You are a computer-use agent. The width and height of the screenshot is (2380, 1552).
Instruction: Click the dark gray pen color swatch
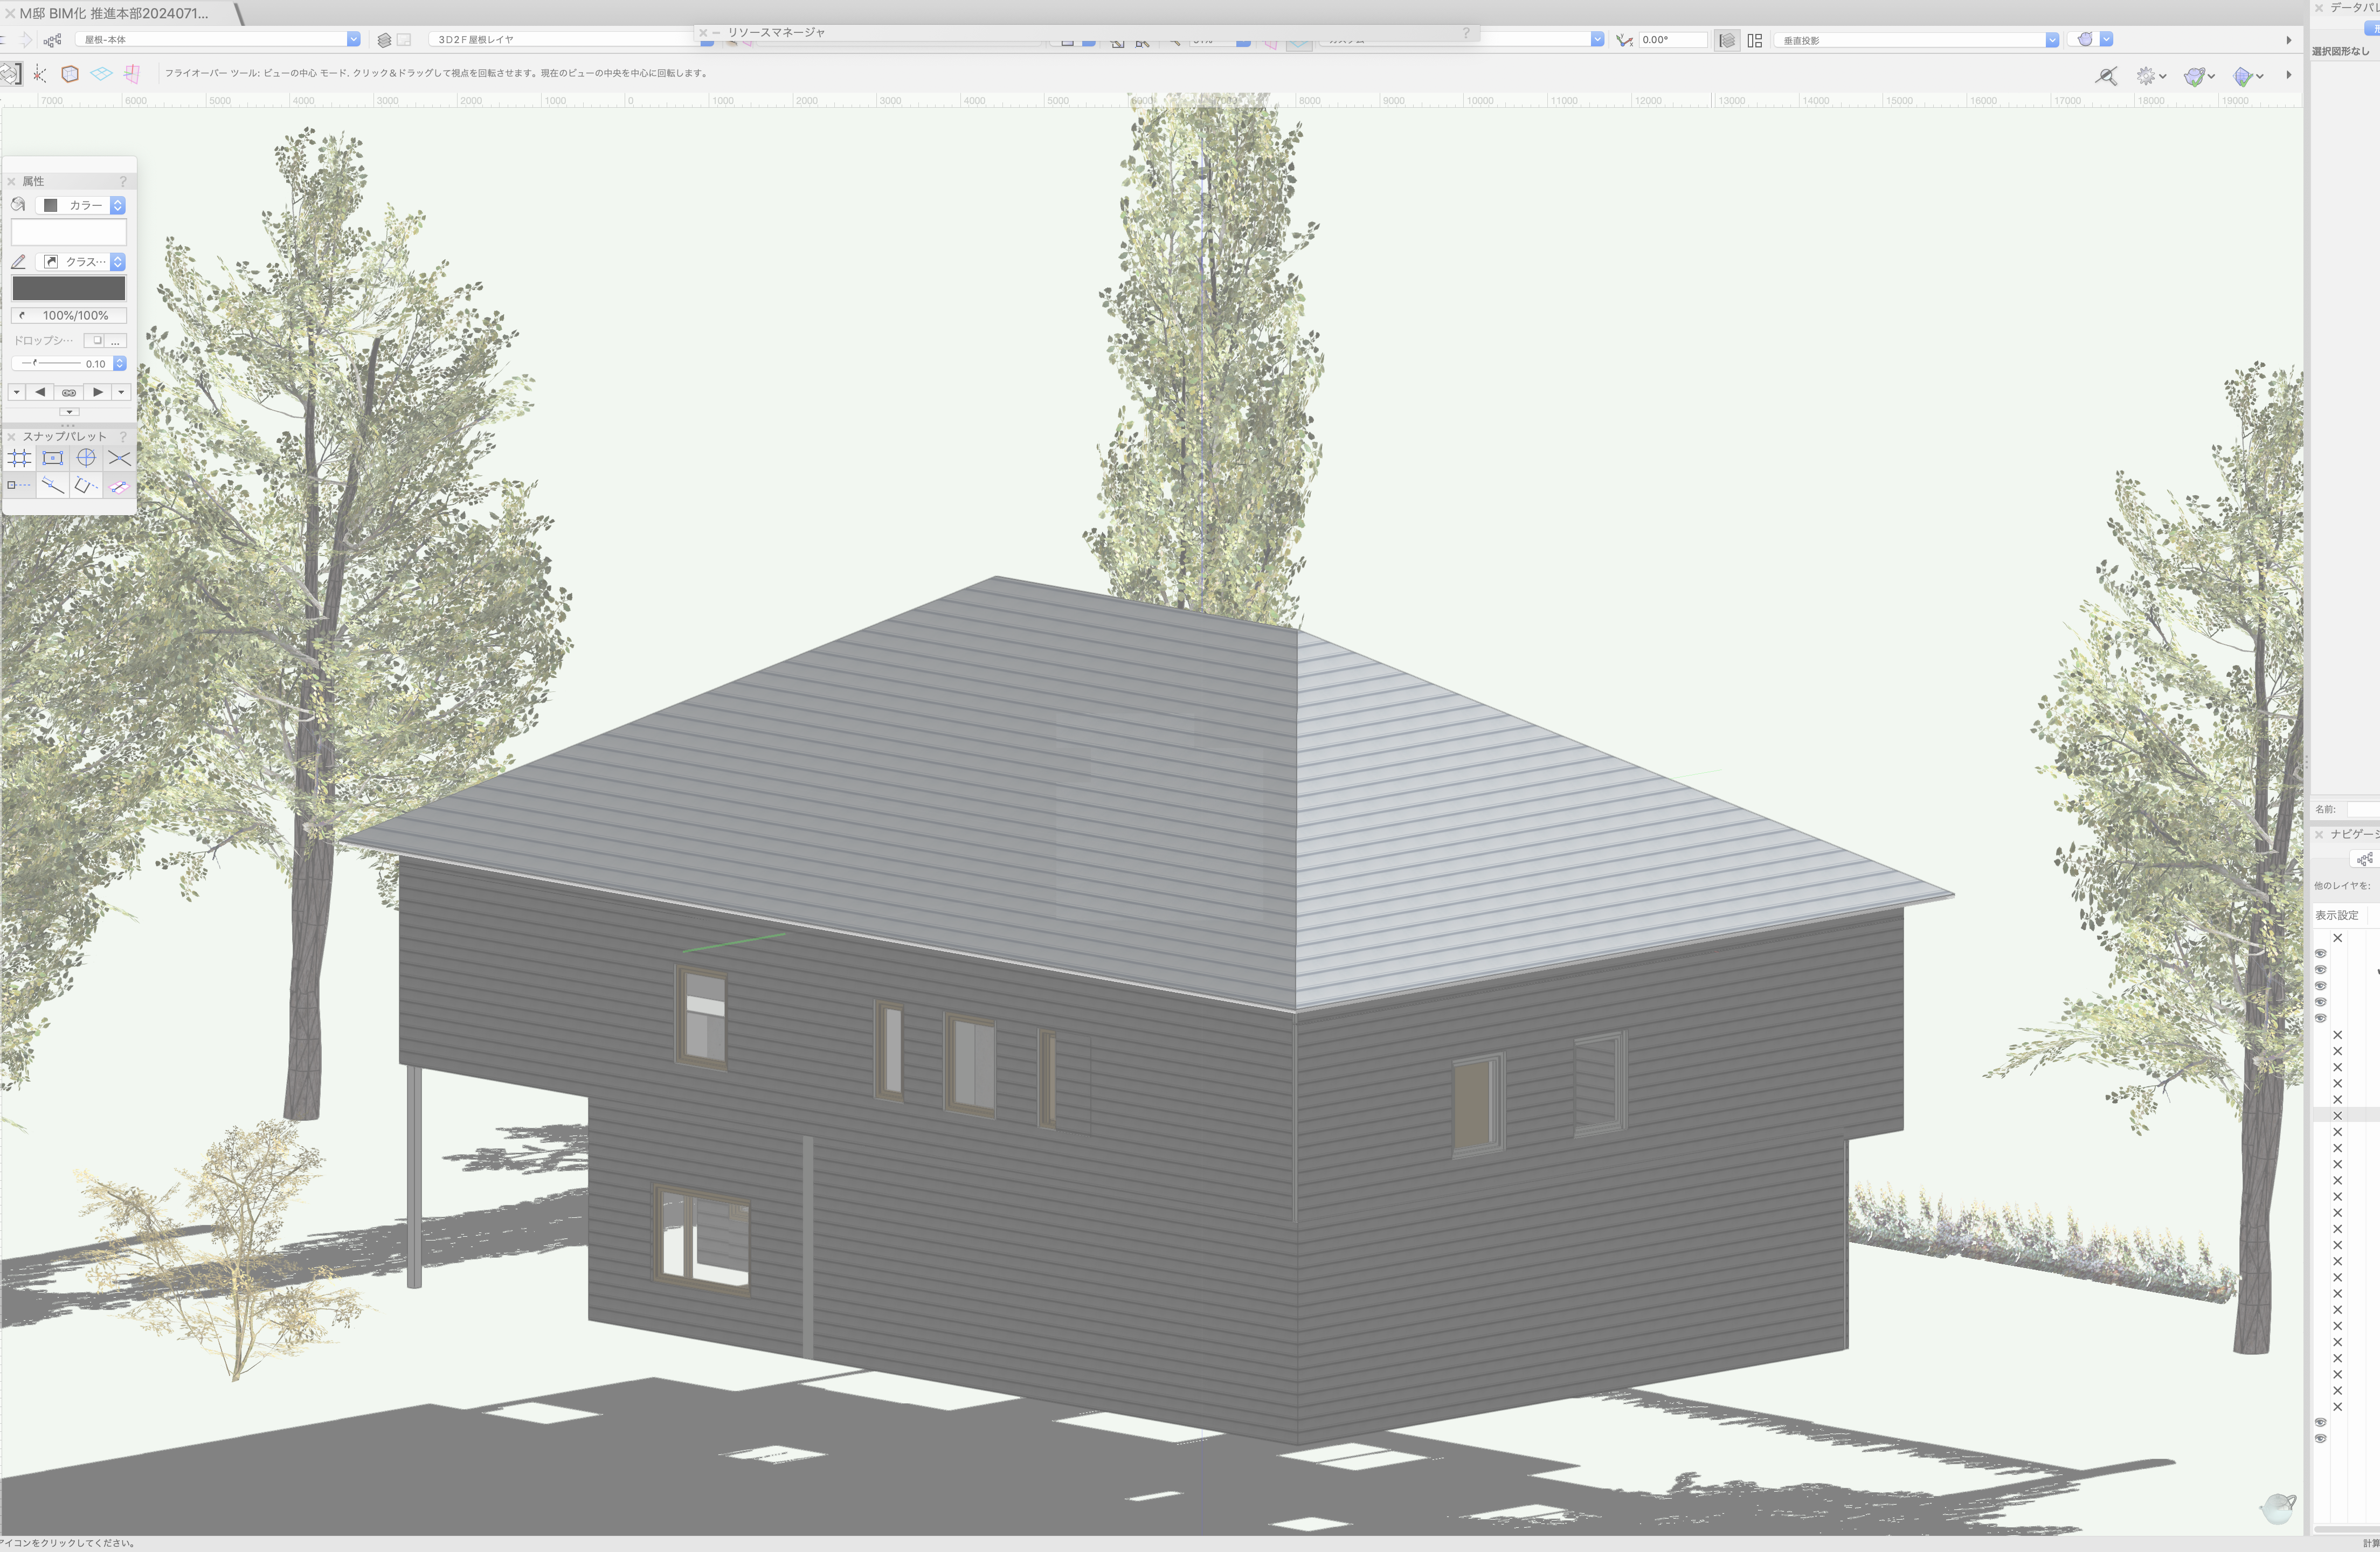coord(69,288)
